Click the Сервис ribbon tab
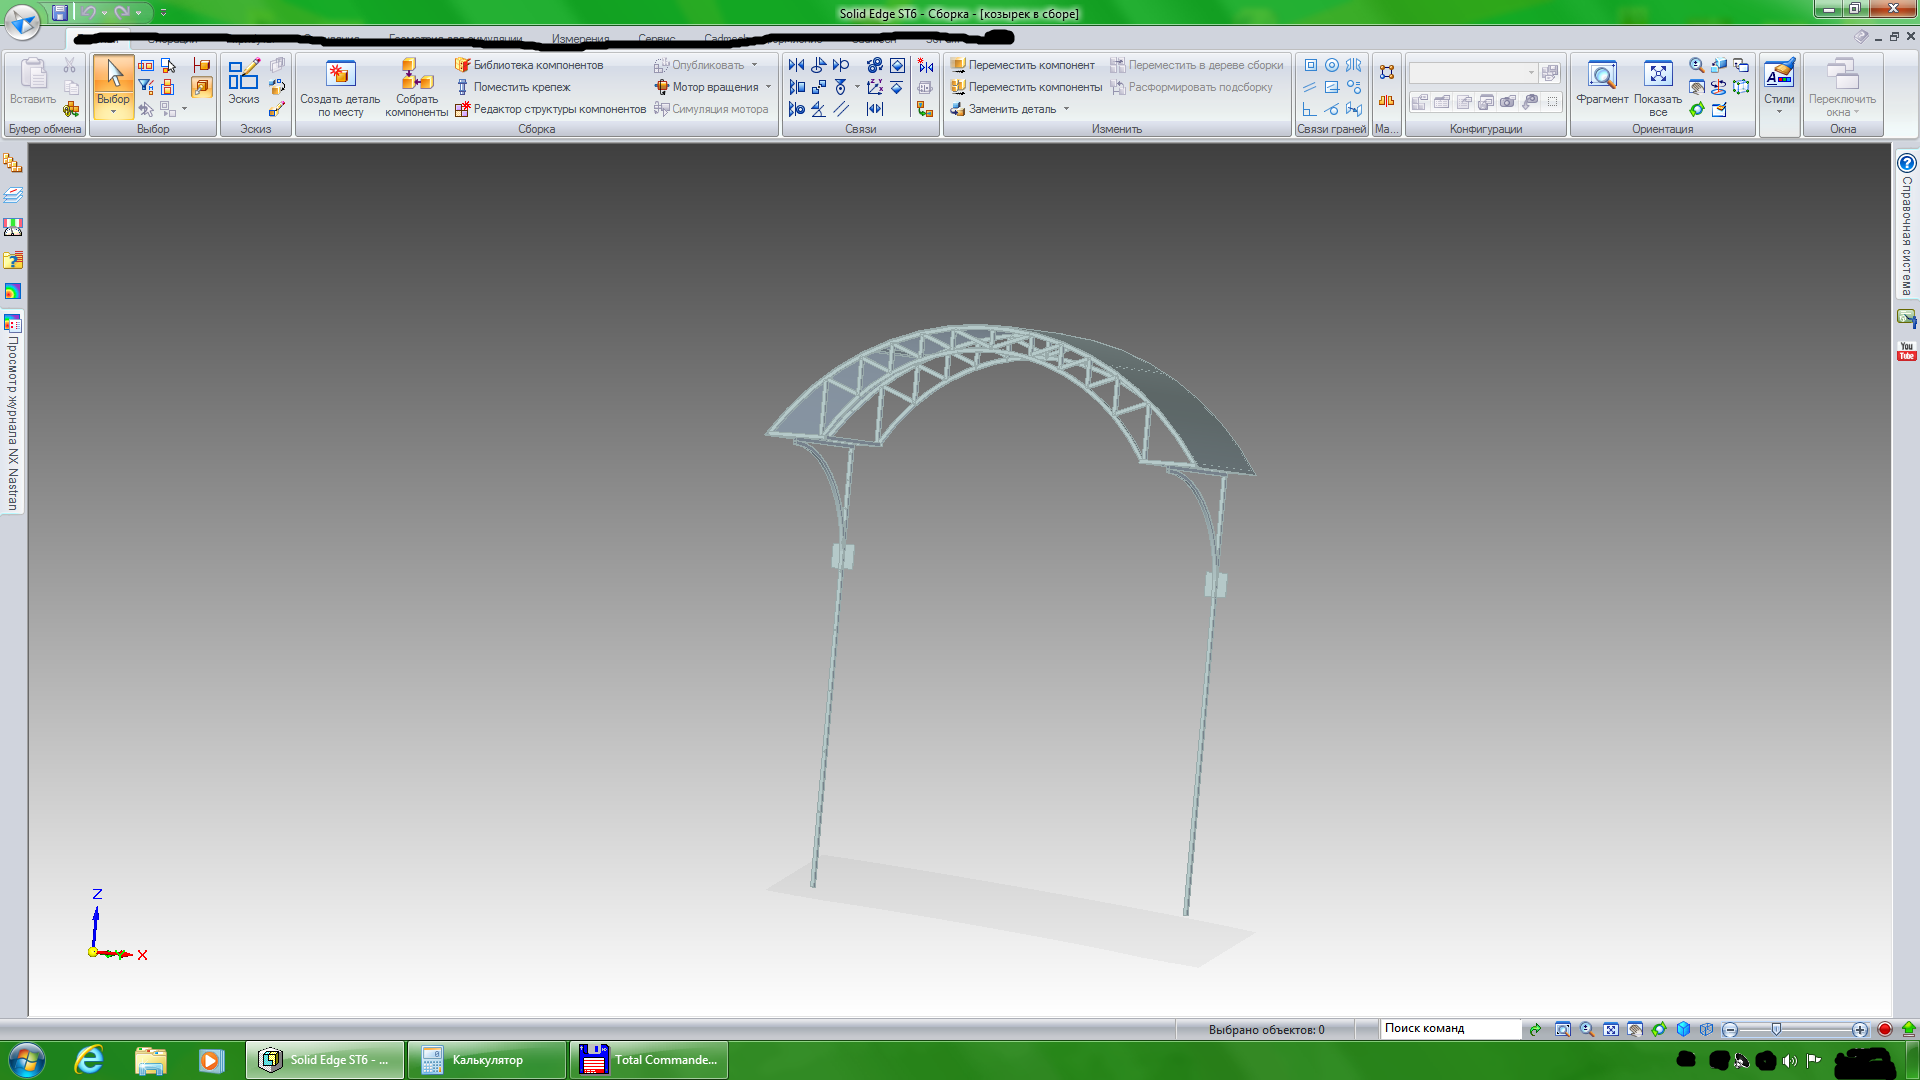 click(657, 39)
